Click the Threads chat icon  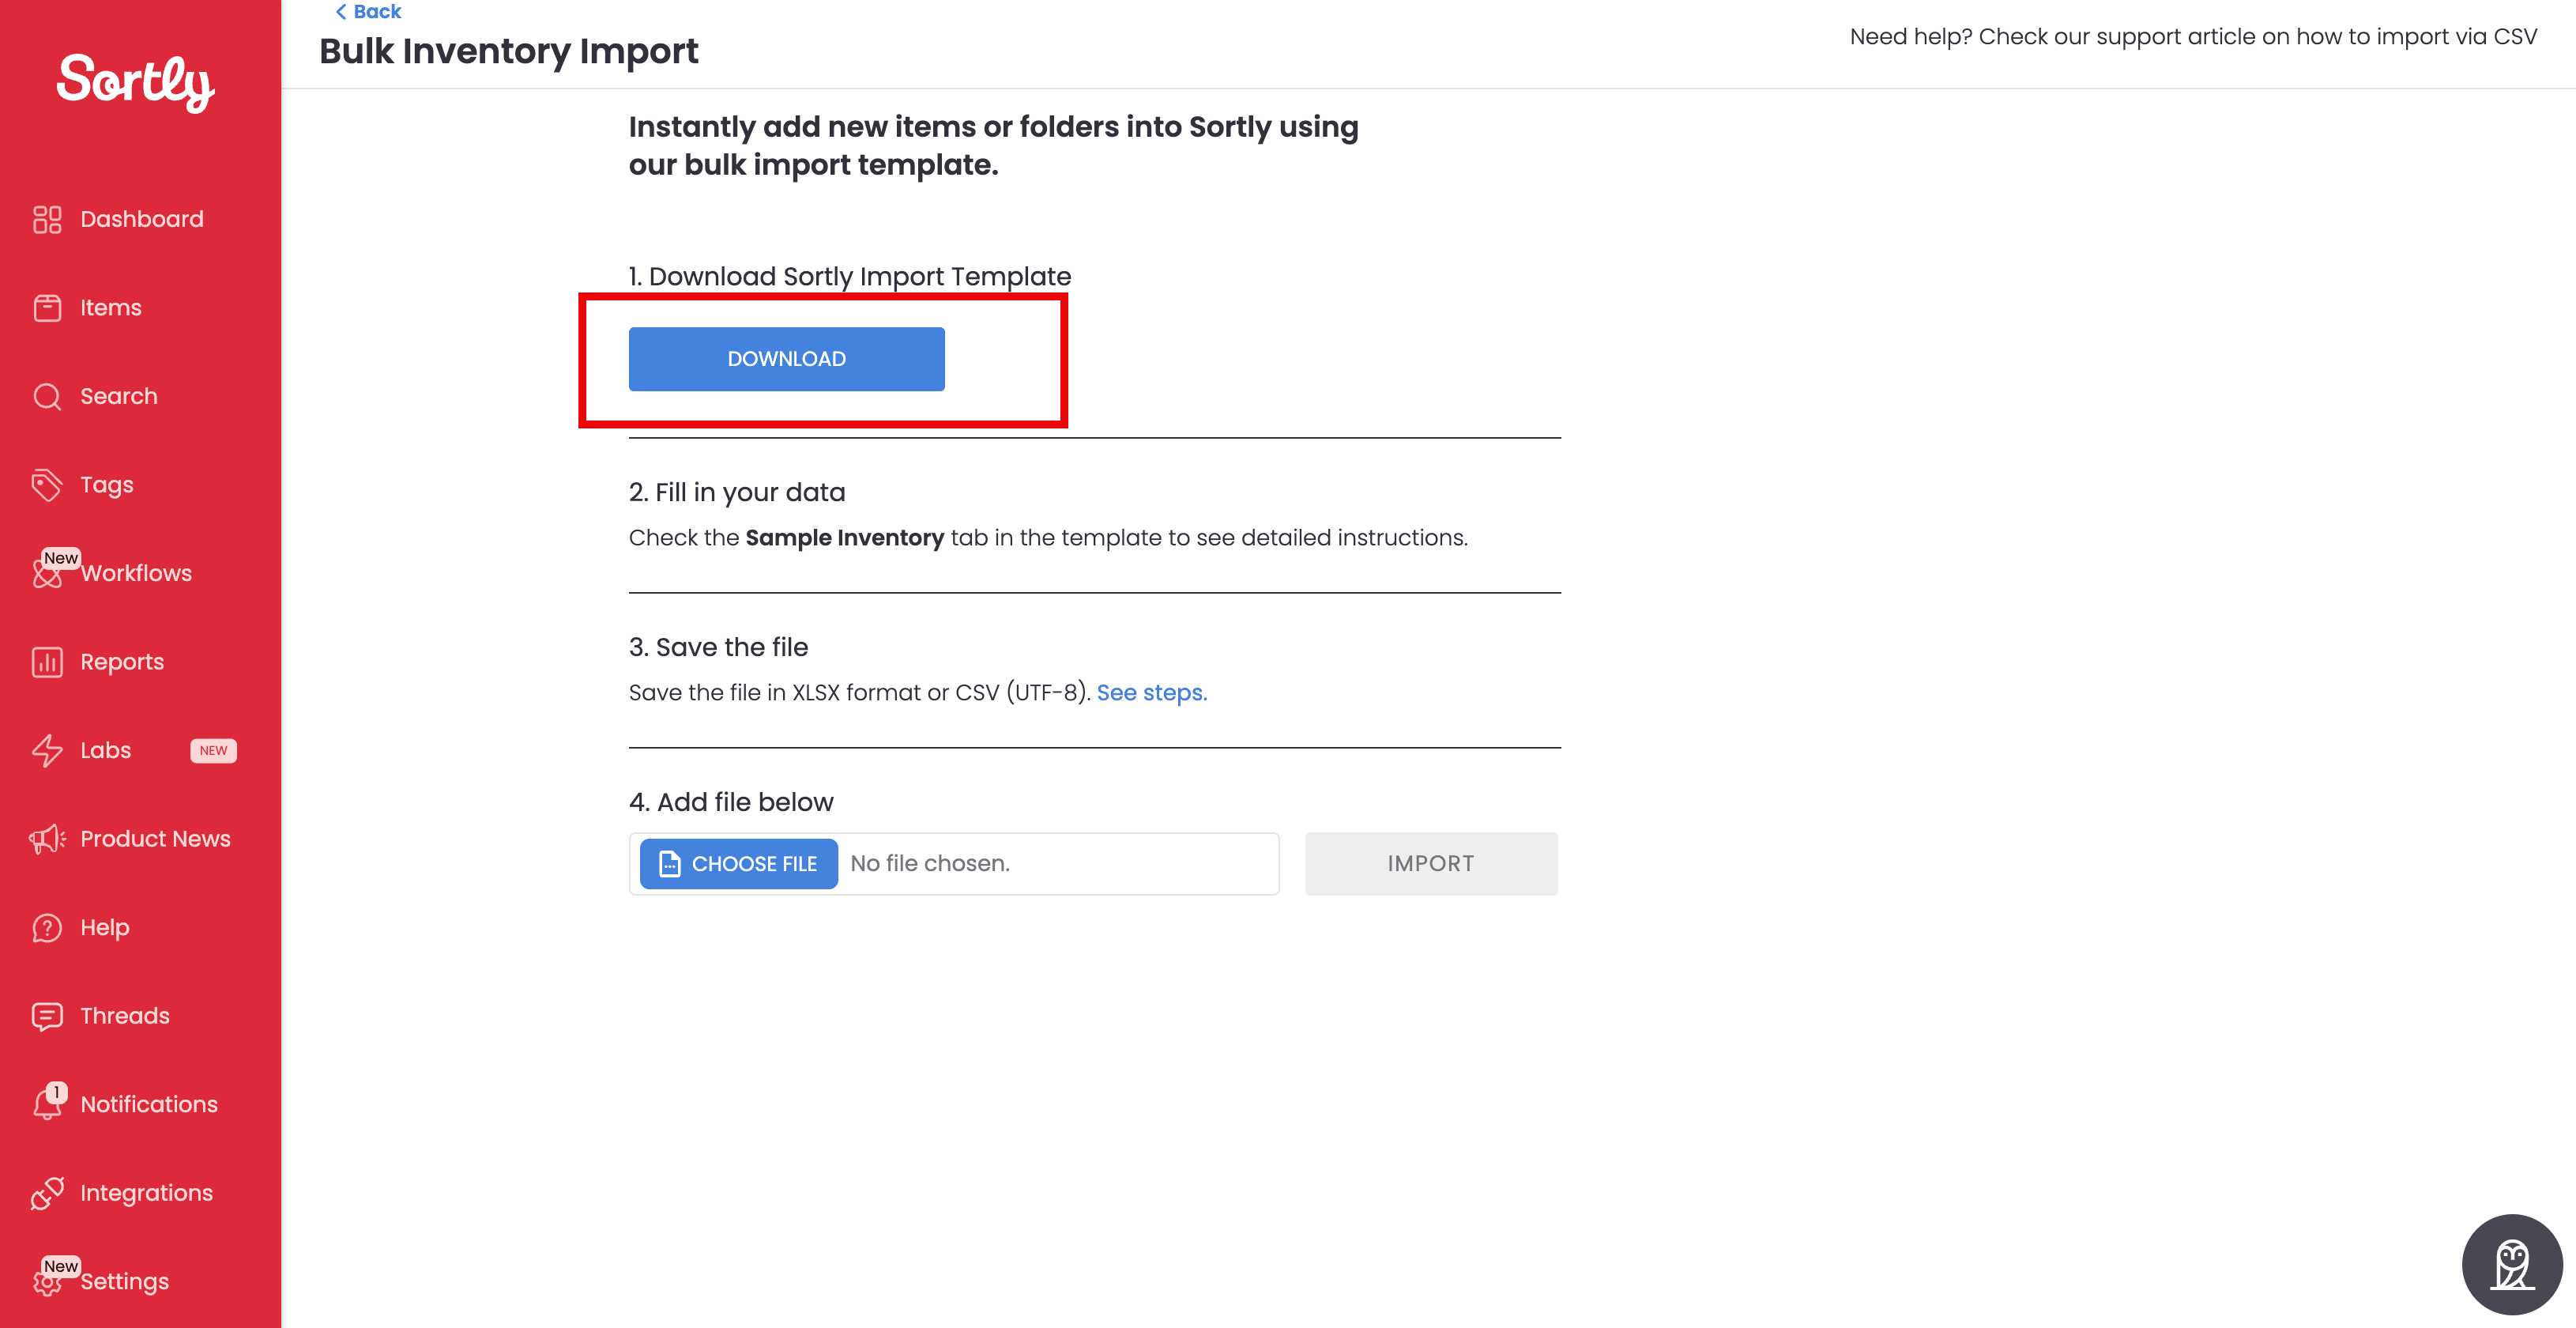(x=47, y=1016)
